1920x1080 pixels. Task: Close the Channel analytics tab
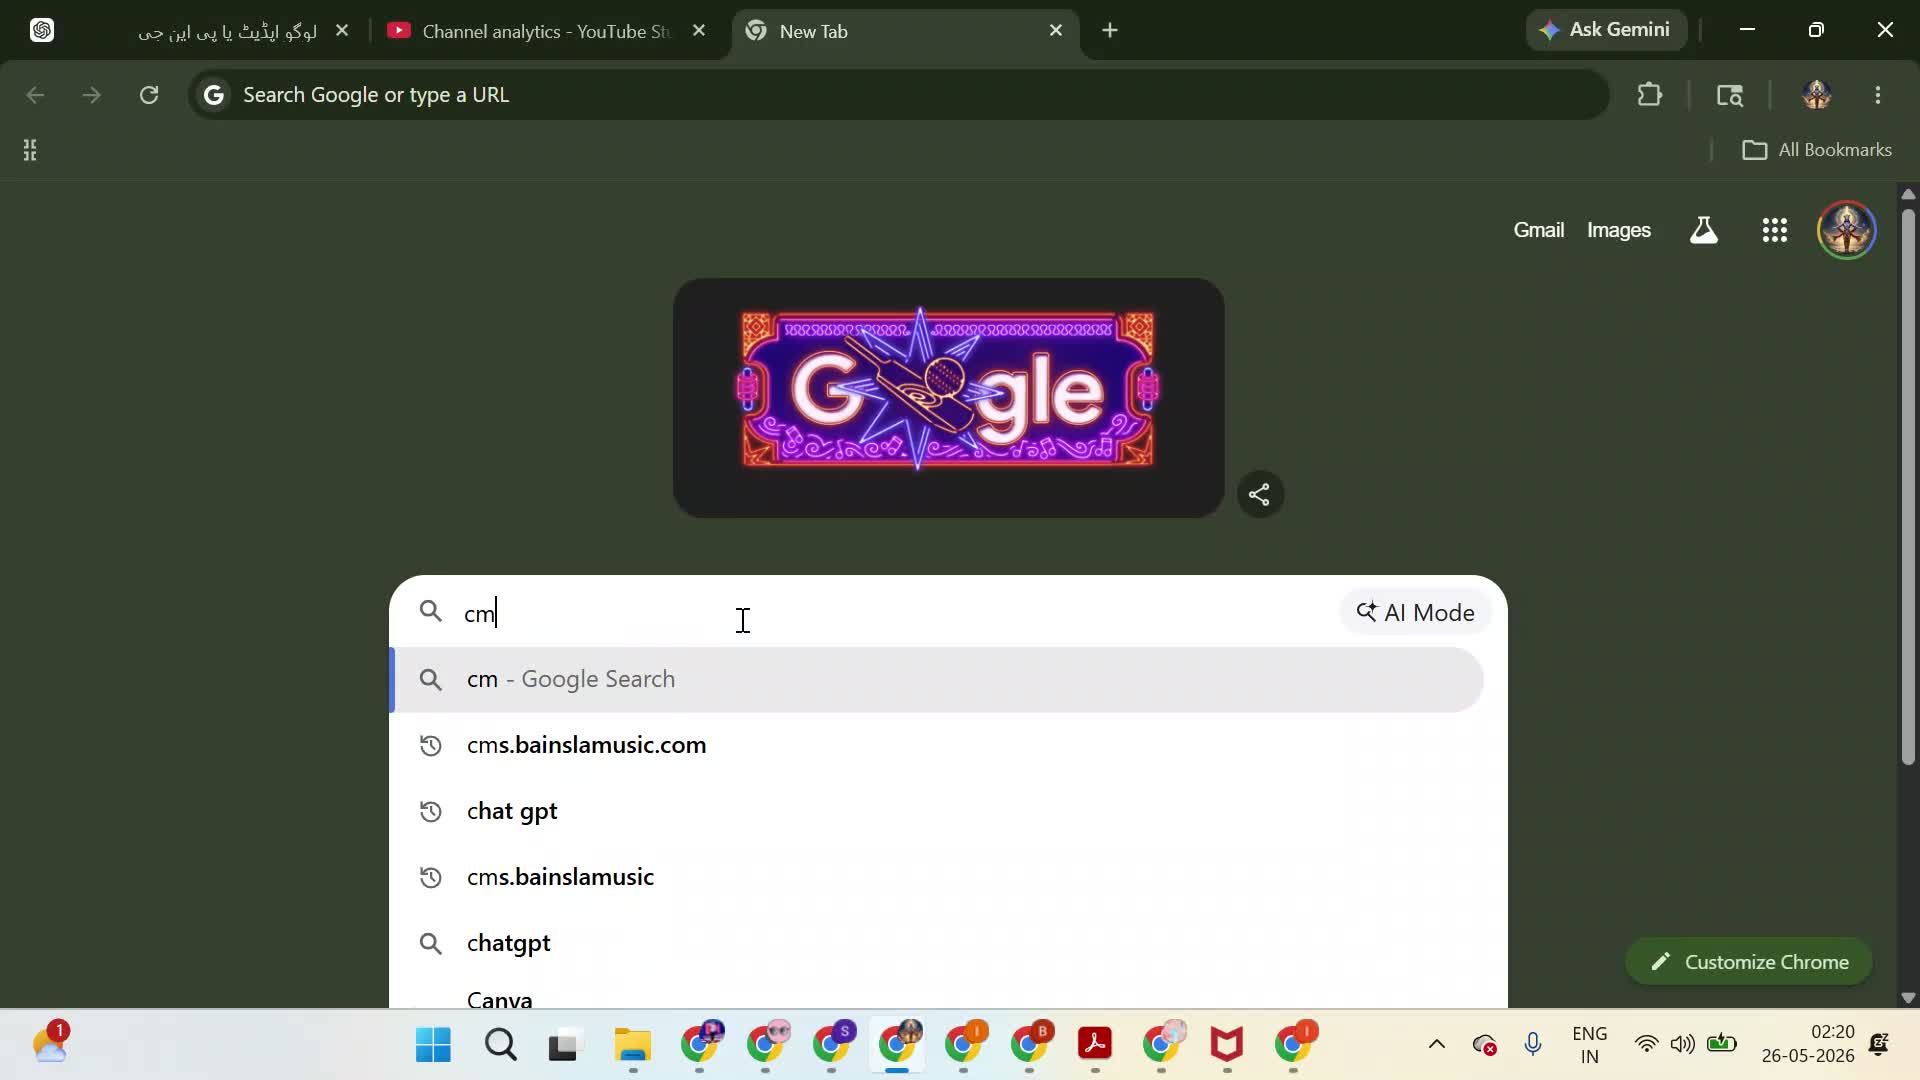pos(699,31)
